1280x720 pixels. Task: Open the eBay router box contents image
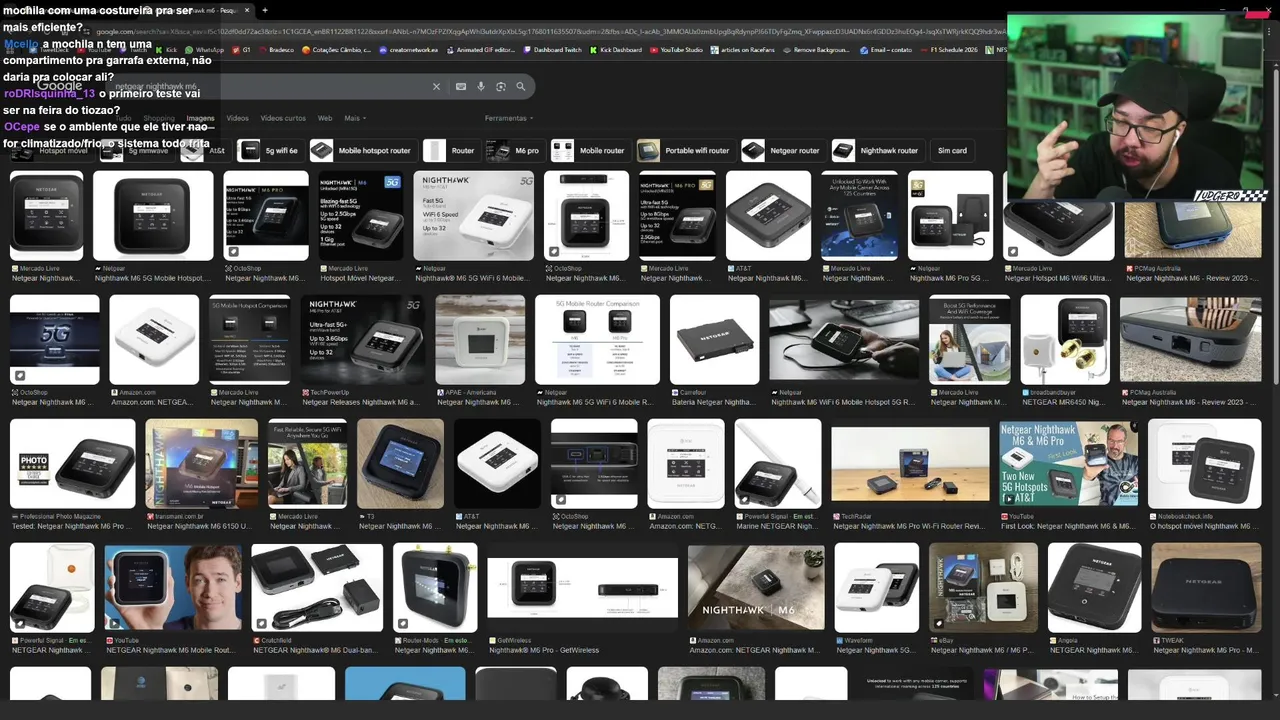click(x=983, y=588)
